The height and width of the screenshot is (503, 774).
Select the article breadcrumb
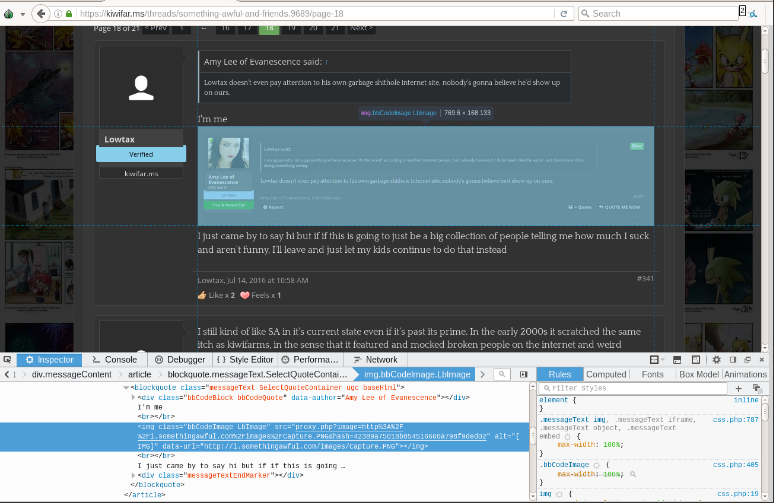[140, 374]
